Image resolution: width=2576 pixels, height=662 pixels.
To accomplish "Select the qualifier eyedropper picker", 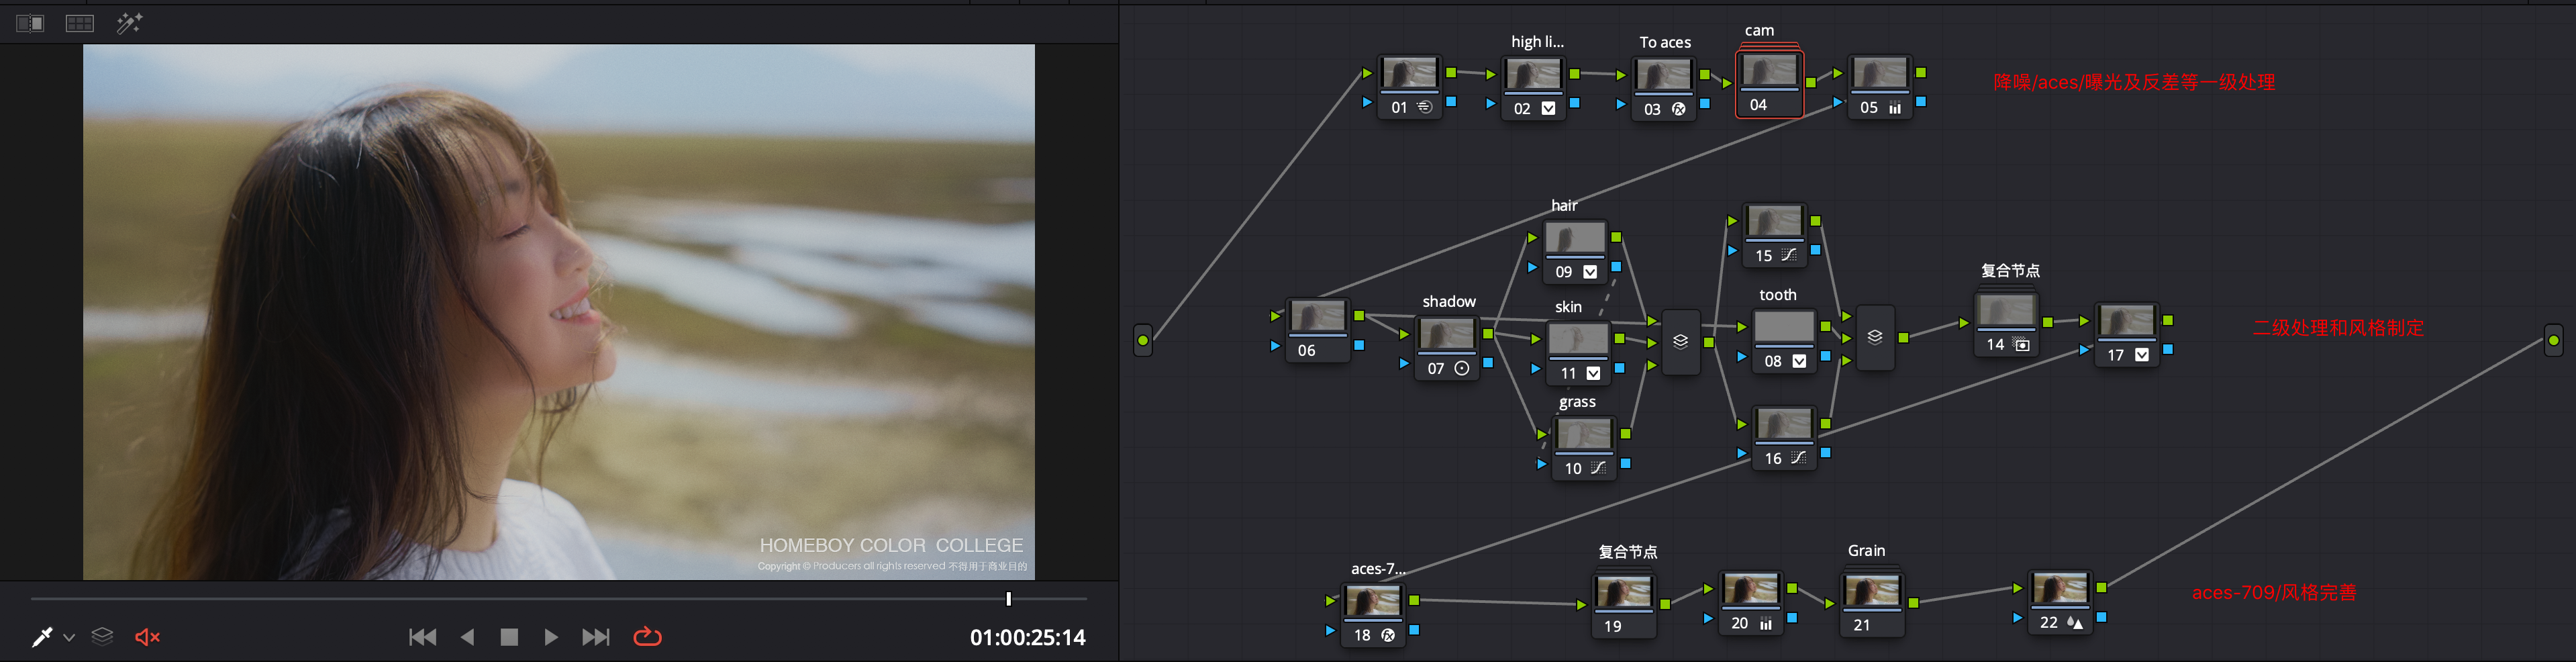I will coord(42,637).
